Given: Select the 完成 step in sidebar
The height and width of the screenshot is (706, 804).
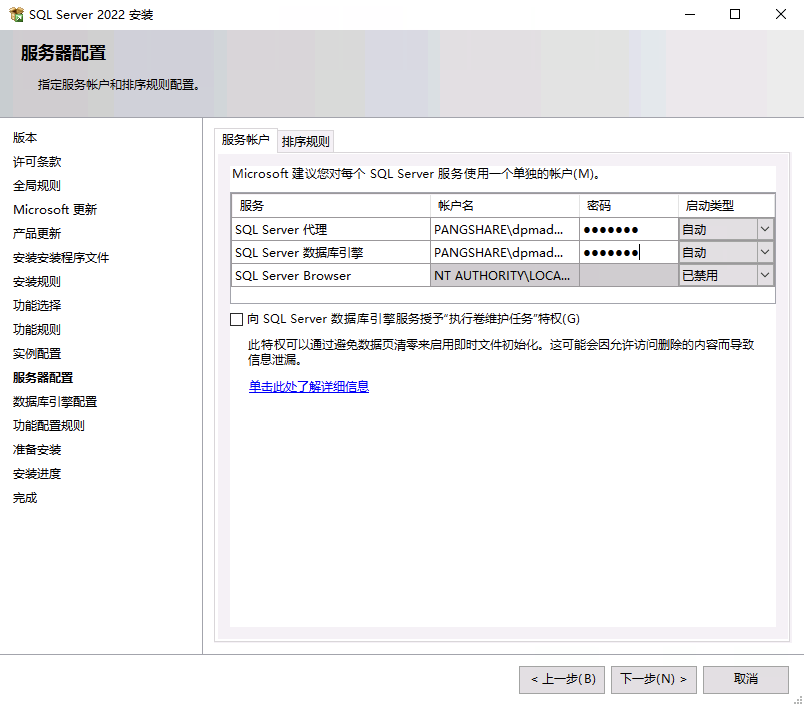Looking at the screenshot, I should coord(25,497).
